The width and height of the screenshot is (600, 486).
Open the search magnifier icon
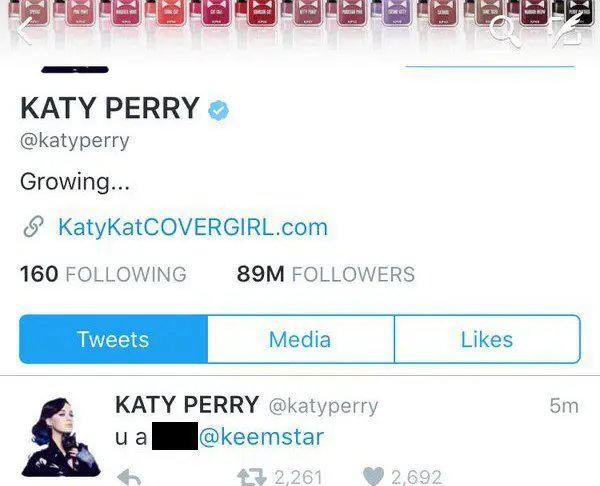tap(505, 33)
